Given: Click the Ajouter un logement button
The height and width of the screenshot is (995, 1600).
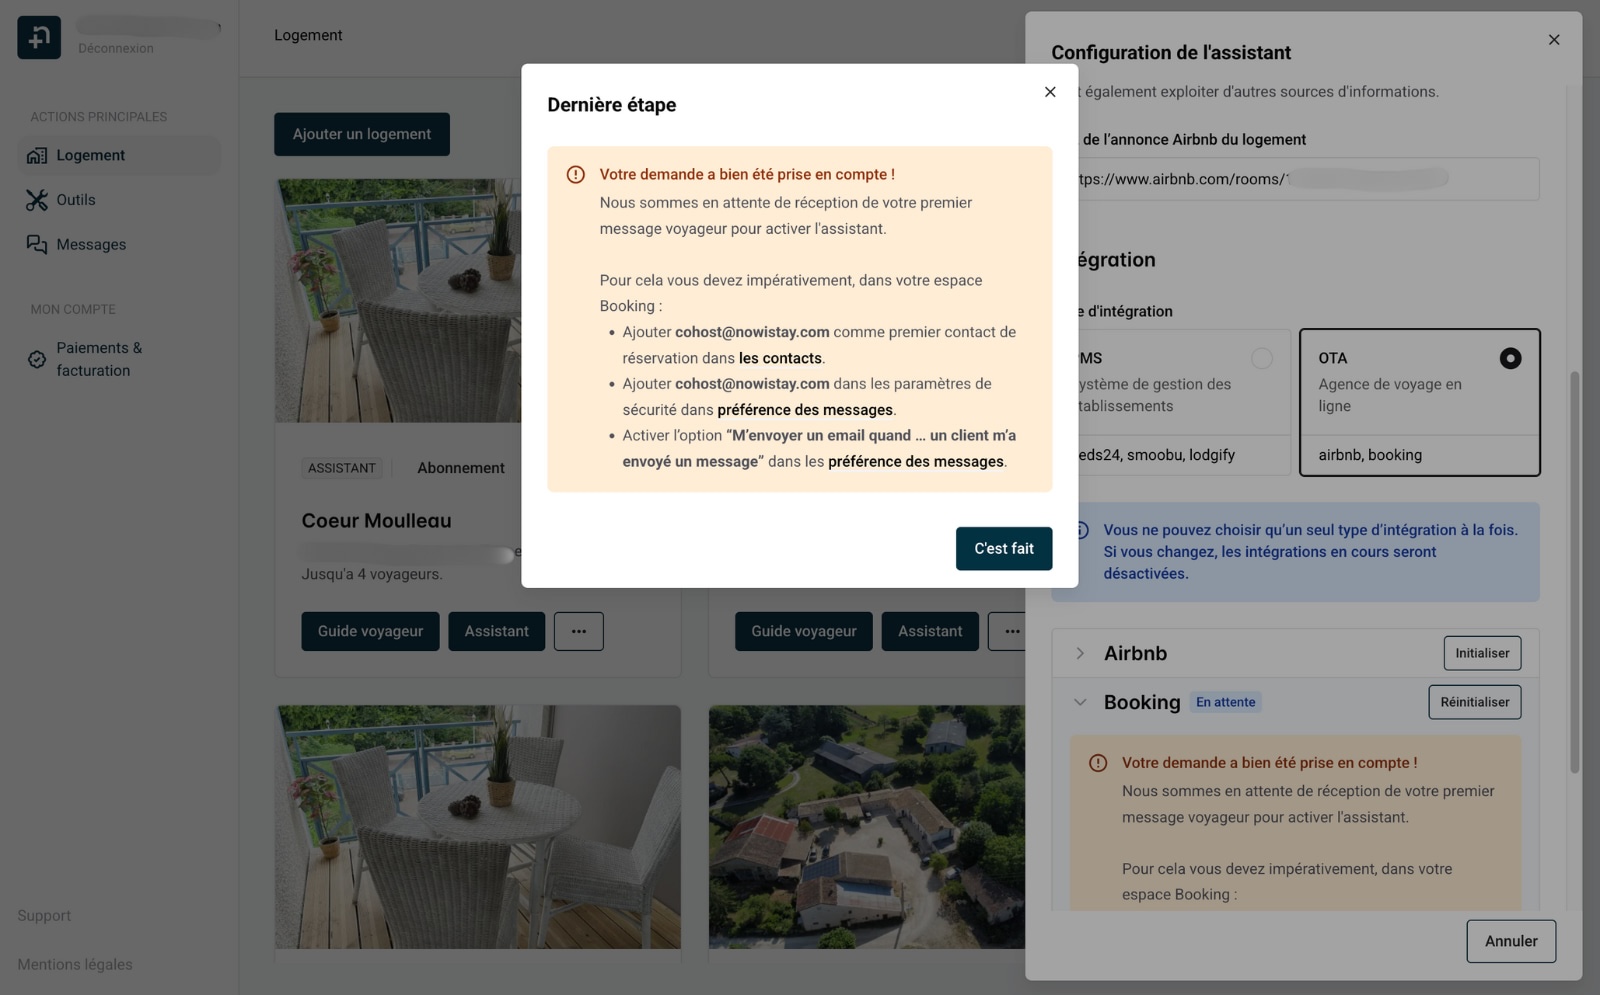Looking at the screenshot, I should tap(362, 134).
